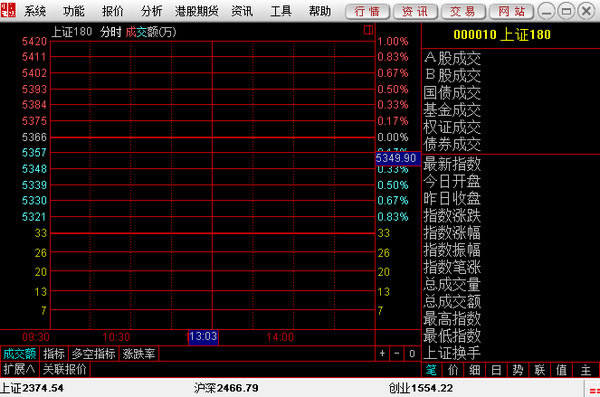The height and width of the screenshot is (397, 600).
Task: Minimize the window
Action: click(546, 11)
